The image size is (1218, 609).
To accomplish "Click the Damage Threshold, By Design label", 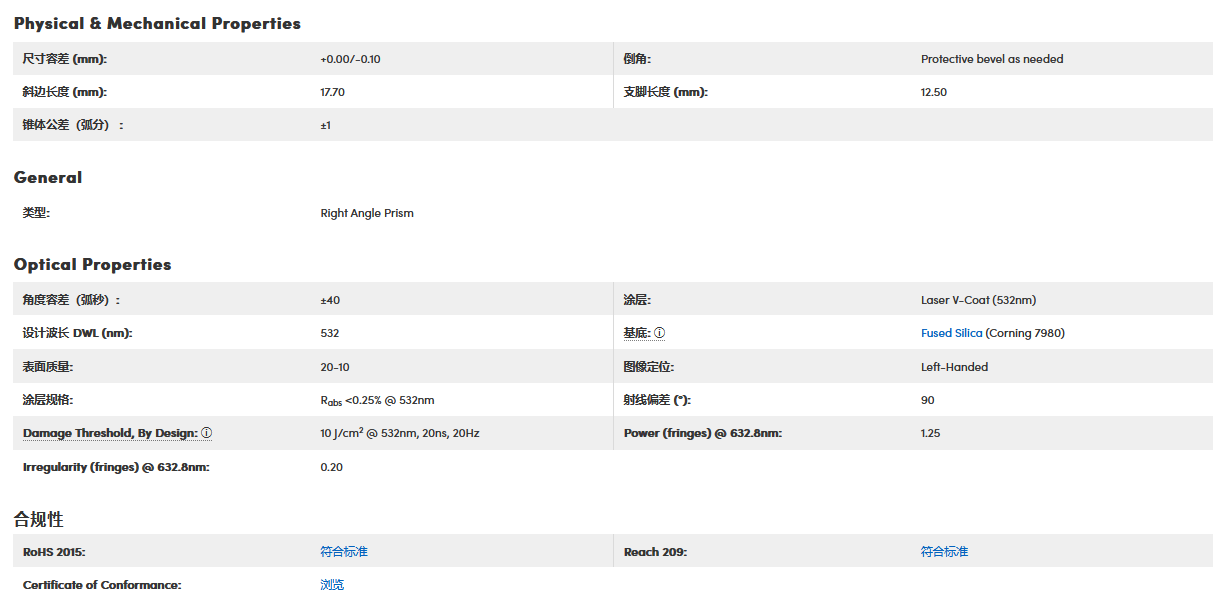I will pyautogui.click(x=109, y=433).
